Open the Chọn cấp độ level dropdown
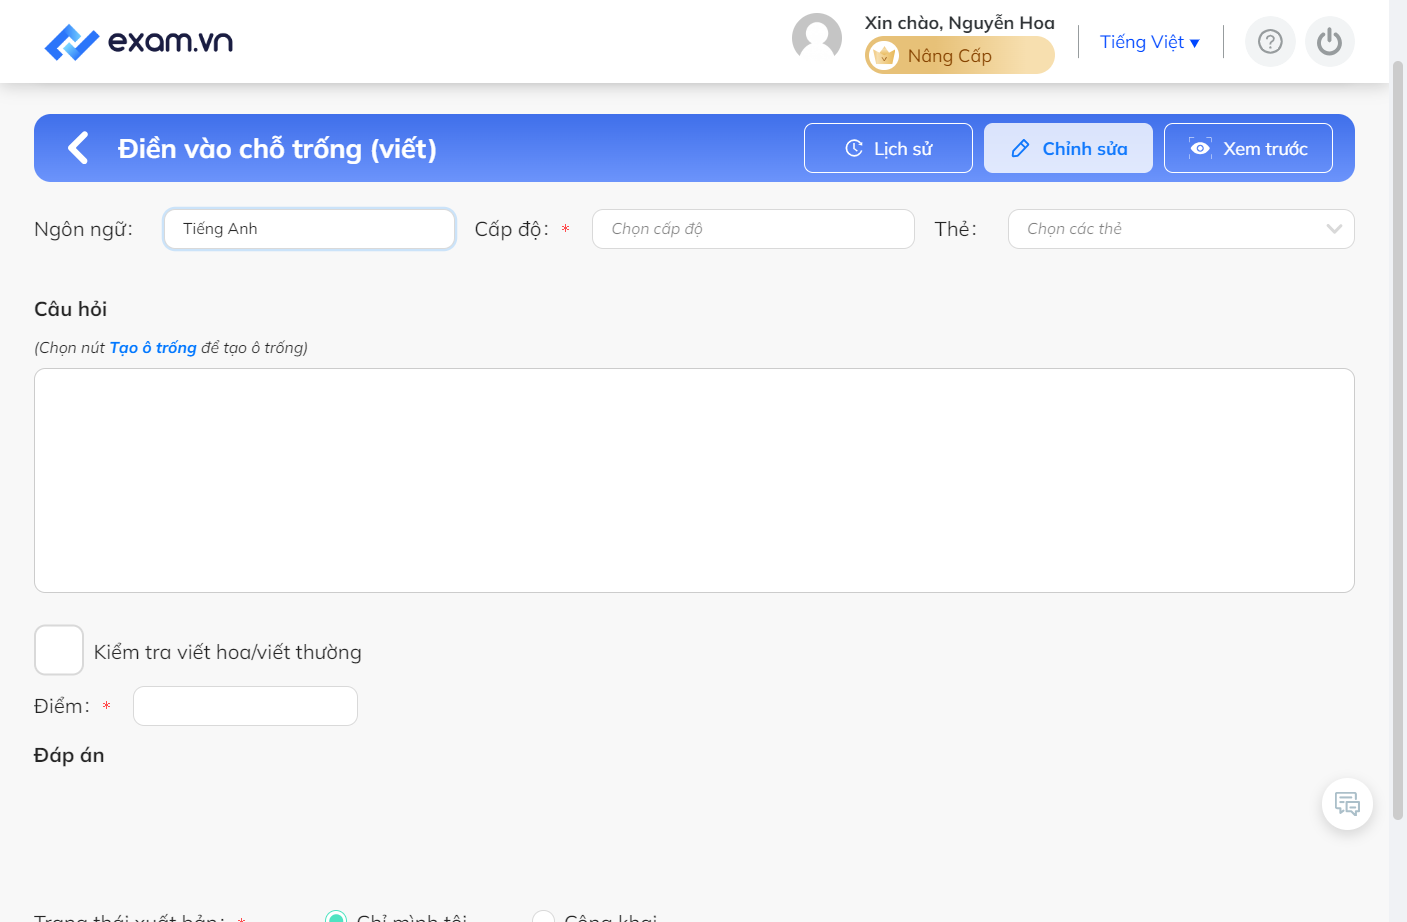The height and width of the screenshot is (922, 1407). coord(753,229)
